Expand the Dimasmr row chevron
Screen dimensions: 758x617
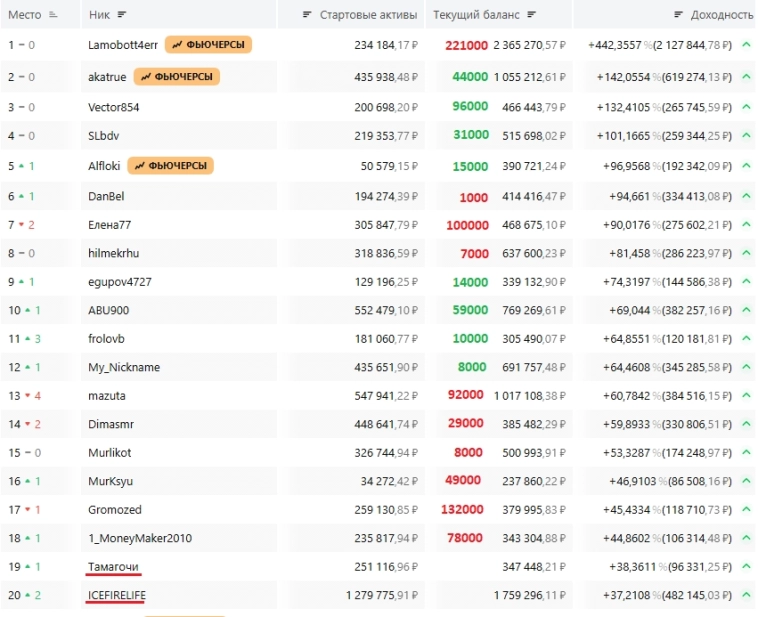[x=746, y=424]
